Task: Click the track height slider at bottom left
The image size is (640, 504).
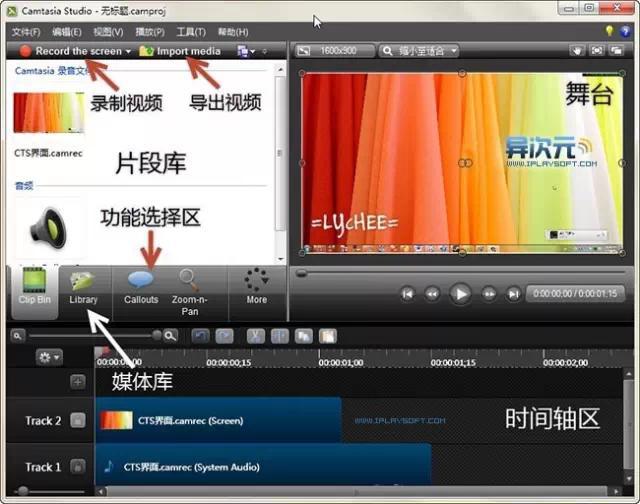Action: coord(22,491)
